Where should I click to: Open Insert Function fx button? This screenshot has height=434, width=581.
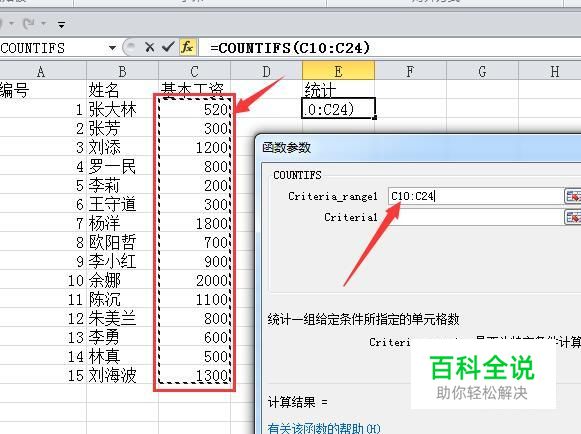[187, 47]
